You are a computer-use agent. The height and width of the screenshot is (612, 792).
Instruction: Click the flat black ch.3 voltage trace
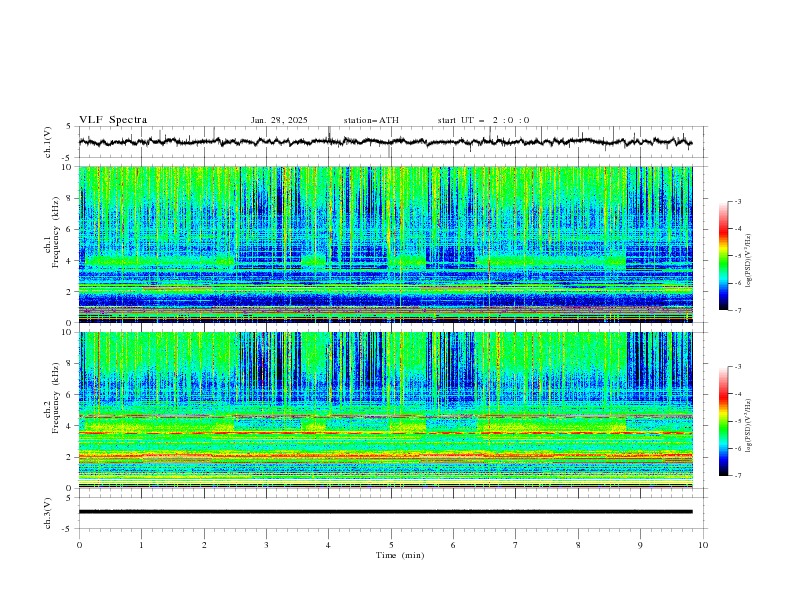[x=385, y=512]
